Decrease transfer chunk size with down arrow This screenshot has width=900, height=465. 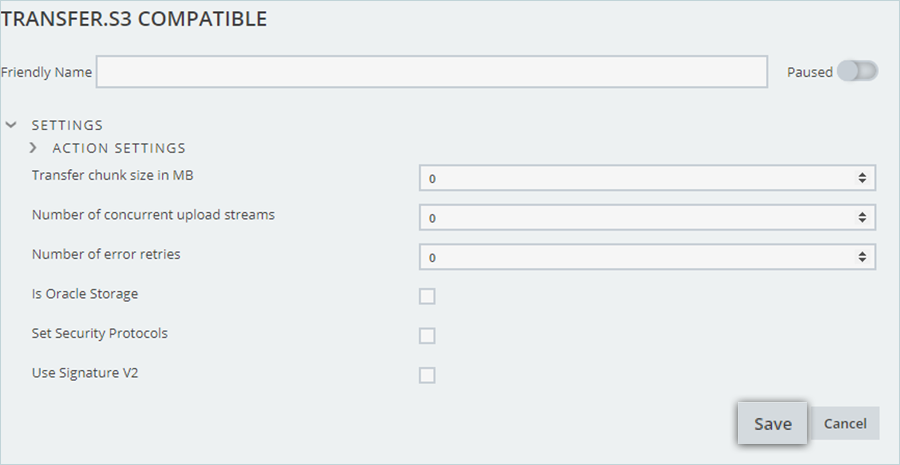point(862,181)
